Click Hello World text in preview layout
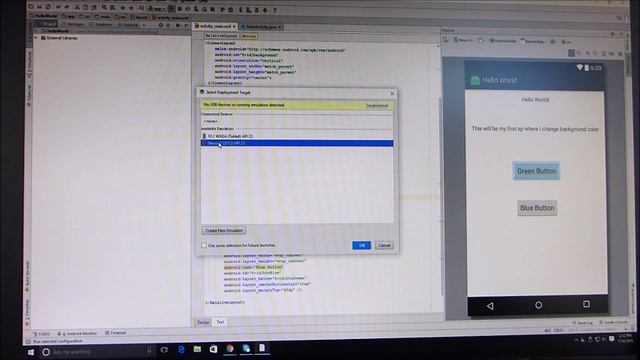Image resolution: width=640 pixels, height=360 pixels. point(535,100)
